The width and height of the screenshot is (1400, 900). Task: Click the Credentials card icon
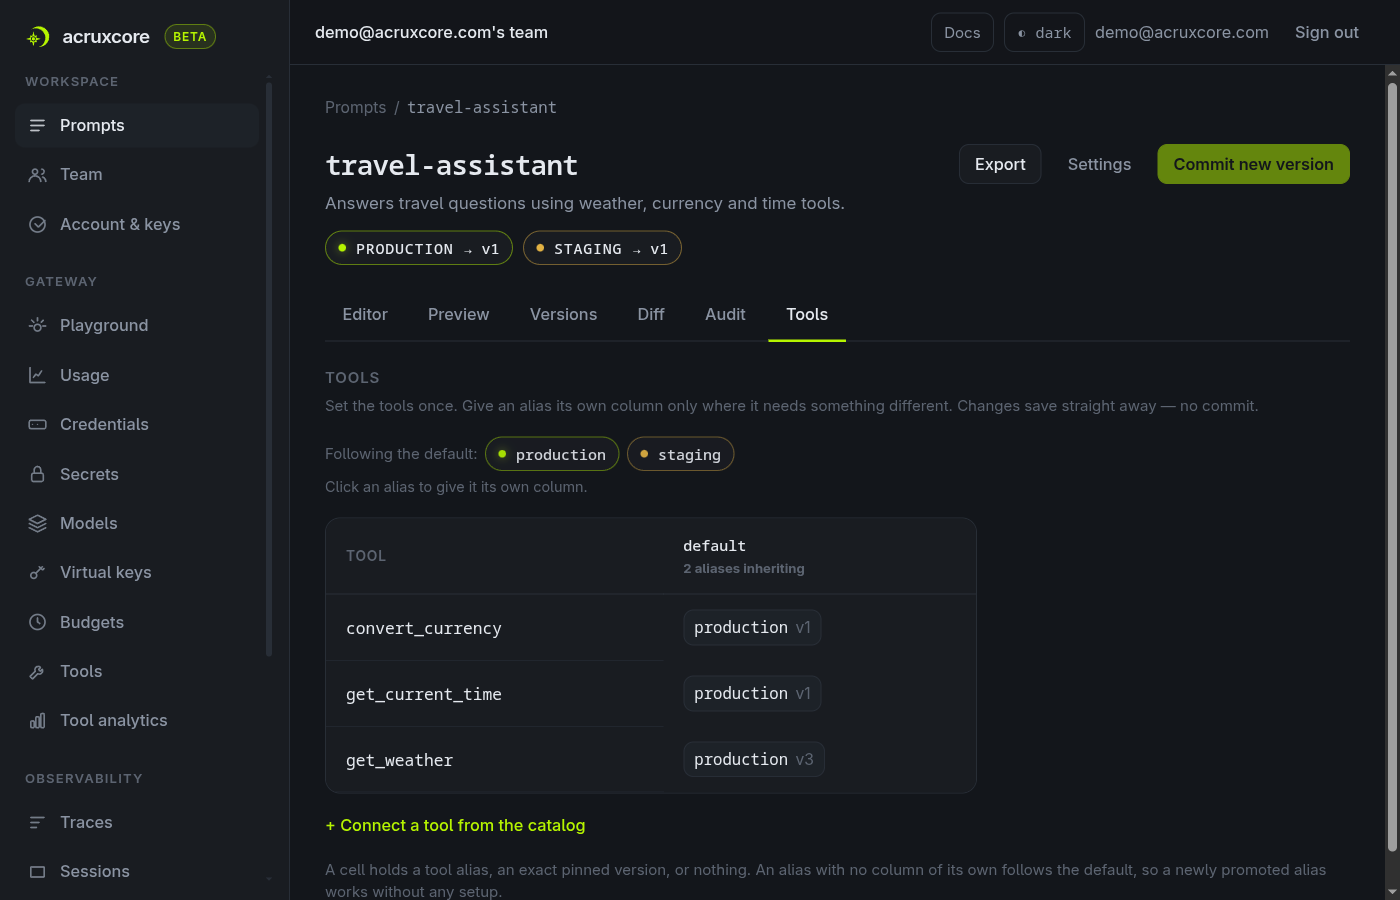(37, 424)
